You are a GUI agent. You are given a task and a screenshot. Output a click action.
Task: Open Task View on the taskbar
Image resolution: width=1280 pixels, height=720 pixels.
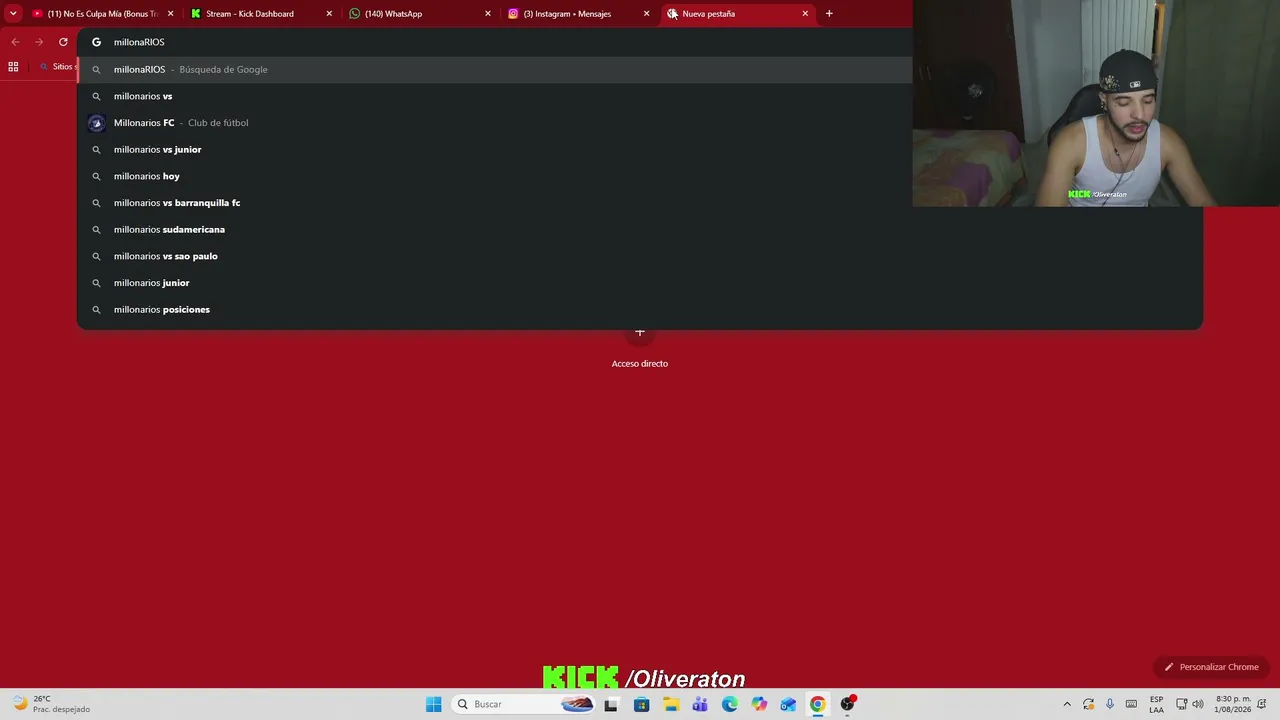pyautogui.click(x=611, y=704)
